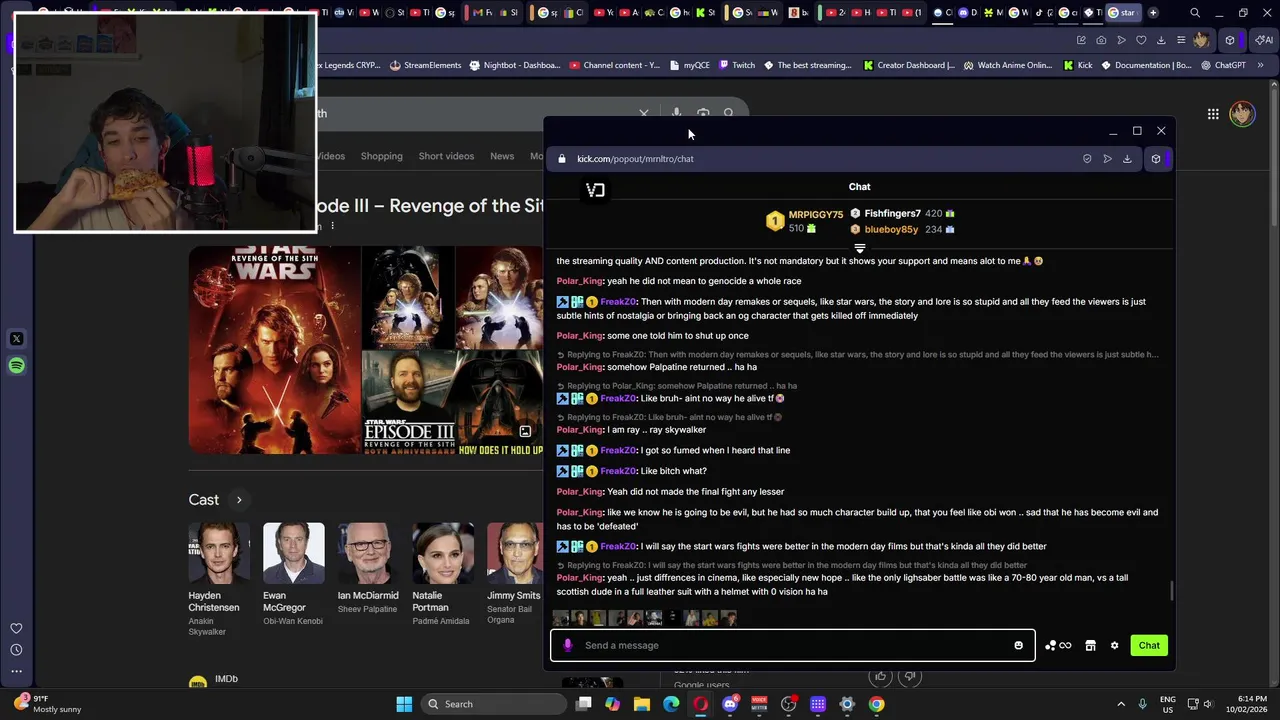Screen dimensions: 1280x720
Task: Open Discord from the taskbar
Action: tap(730, 704)
